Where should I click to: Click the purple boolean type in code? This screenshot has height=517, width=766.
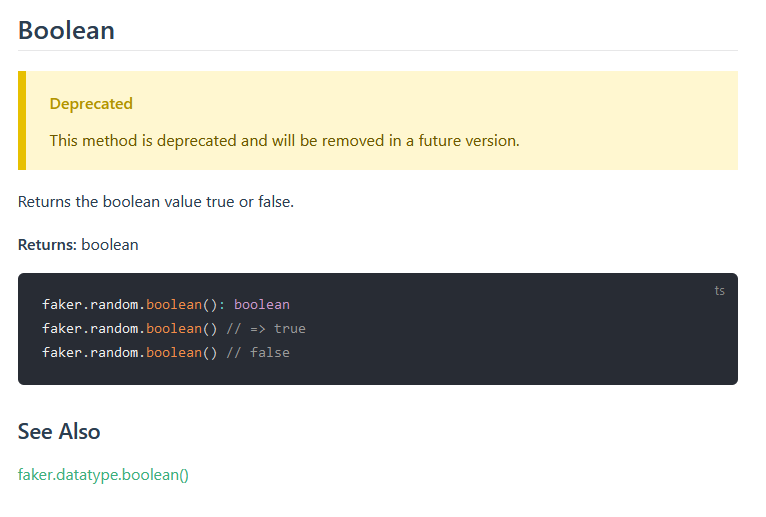[262, 304]
